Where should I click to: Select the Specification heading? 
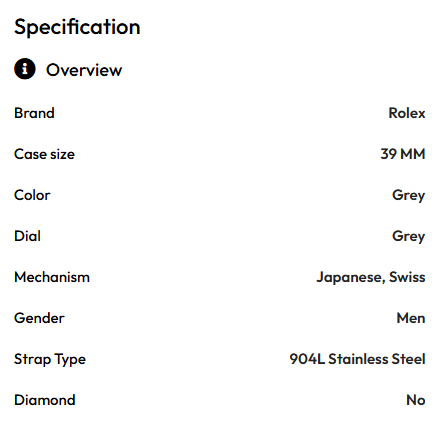click(x=77, y=27)
